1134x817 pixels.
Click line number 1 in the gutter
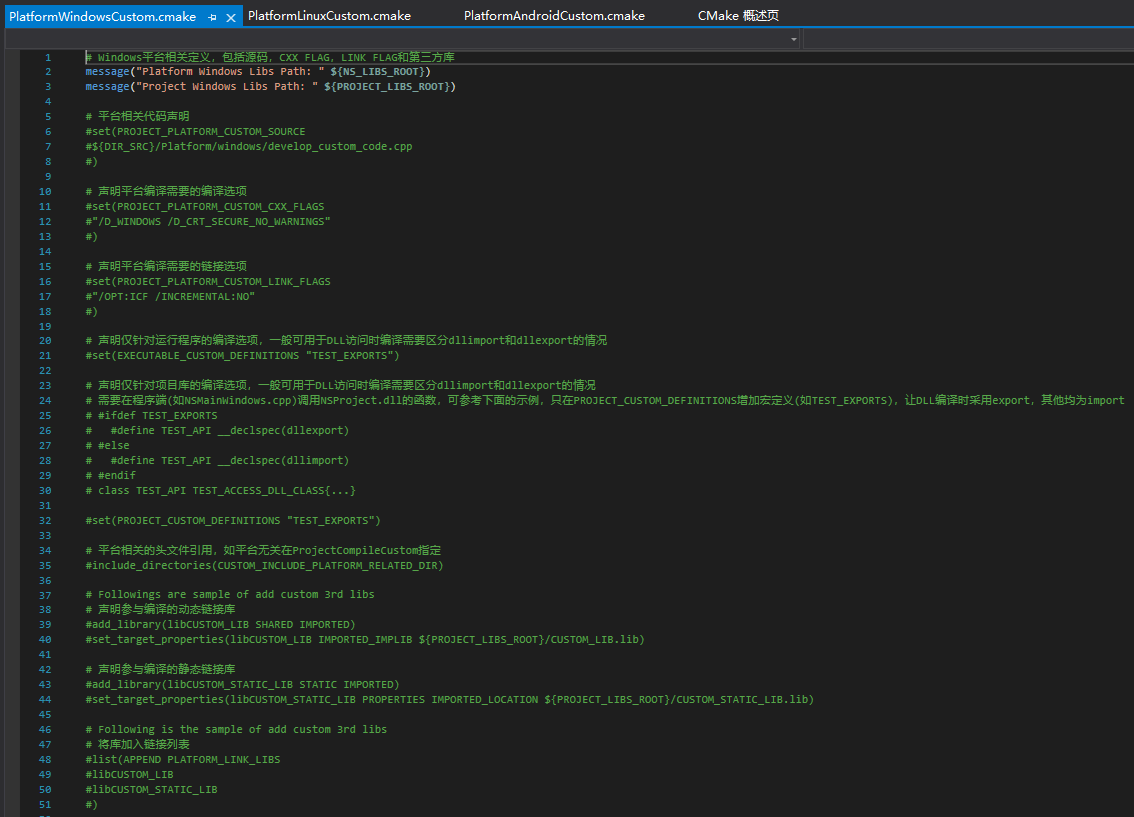point(47,57)
